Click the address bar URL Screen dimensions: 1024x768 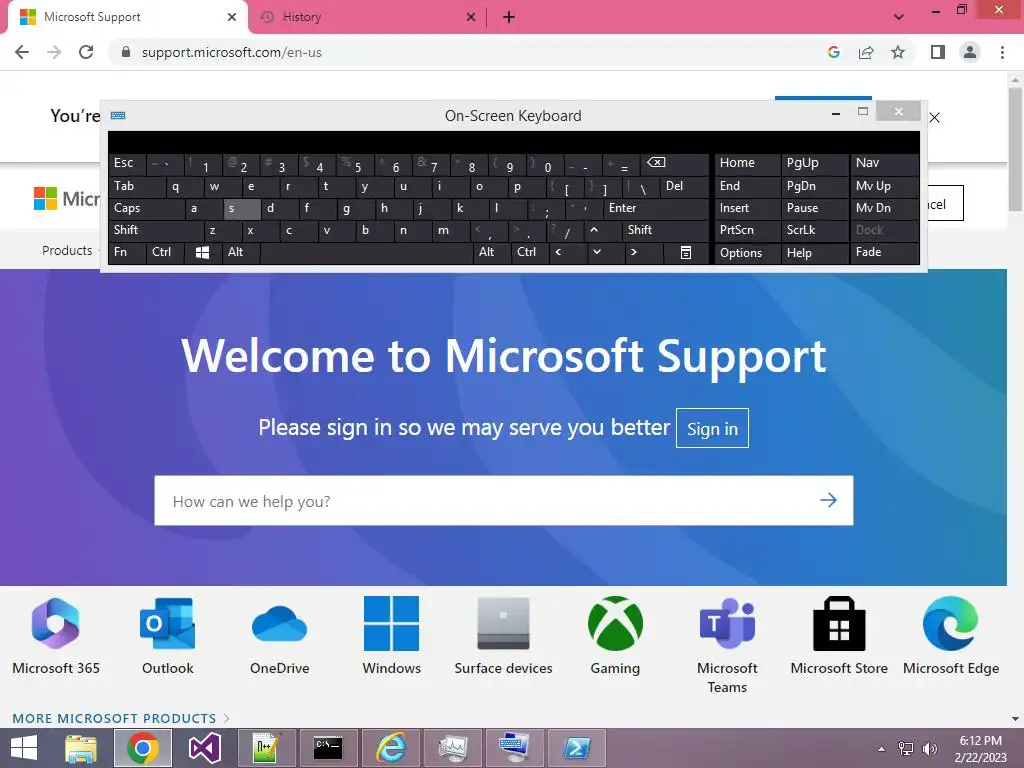click(231, 52)
